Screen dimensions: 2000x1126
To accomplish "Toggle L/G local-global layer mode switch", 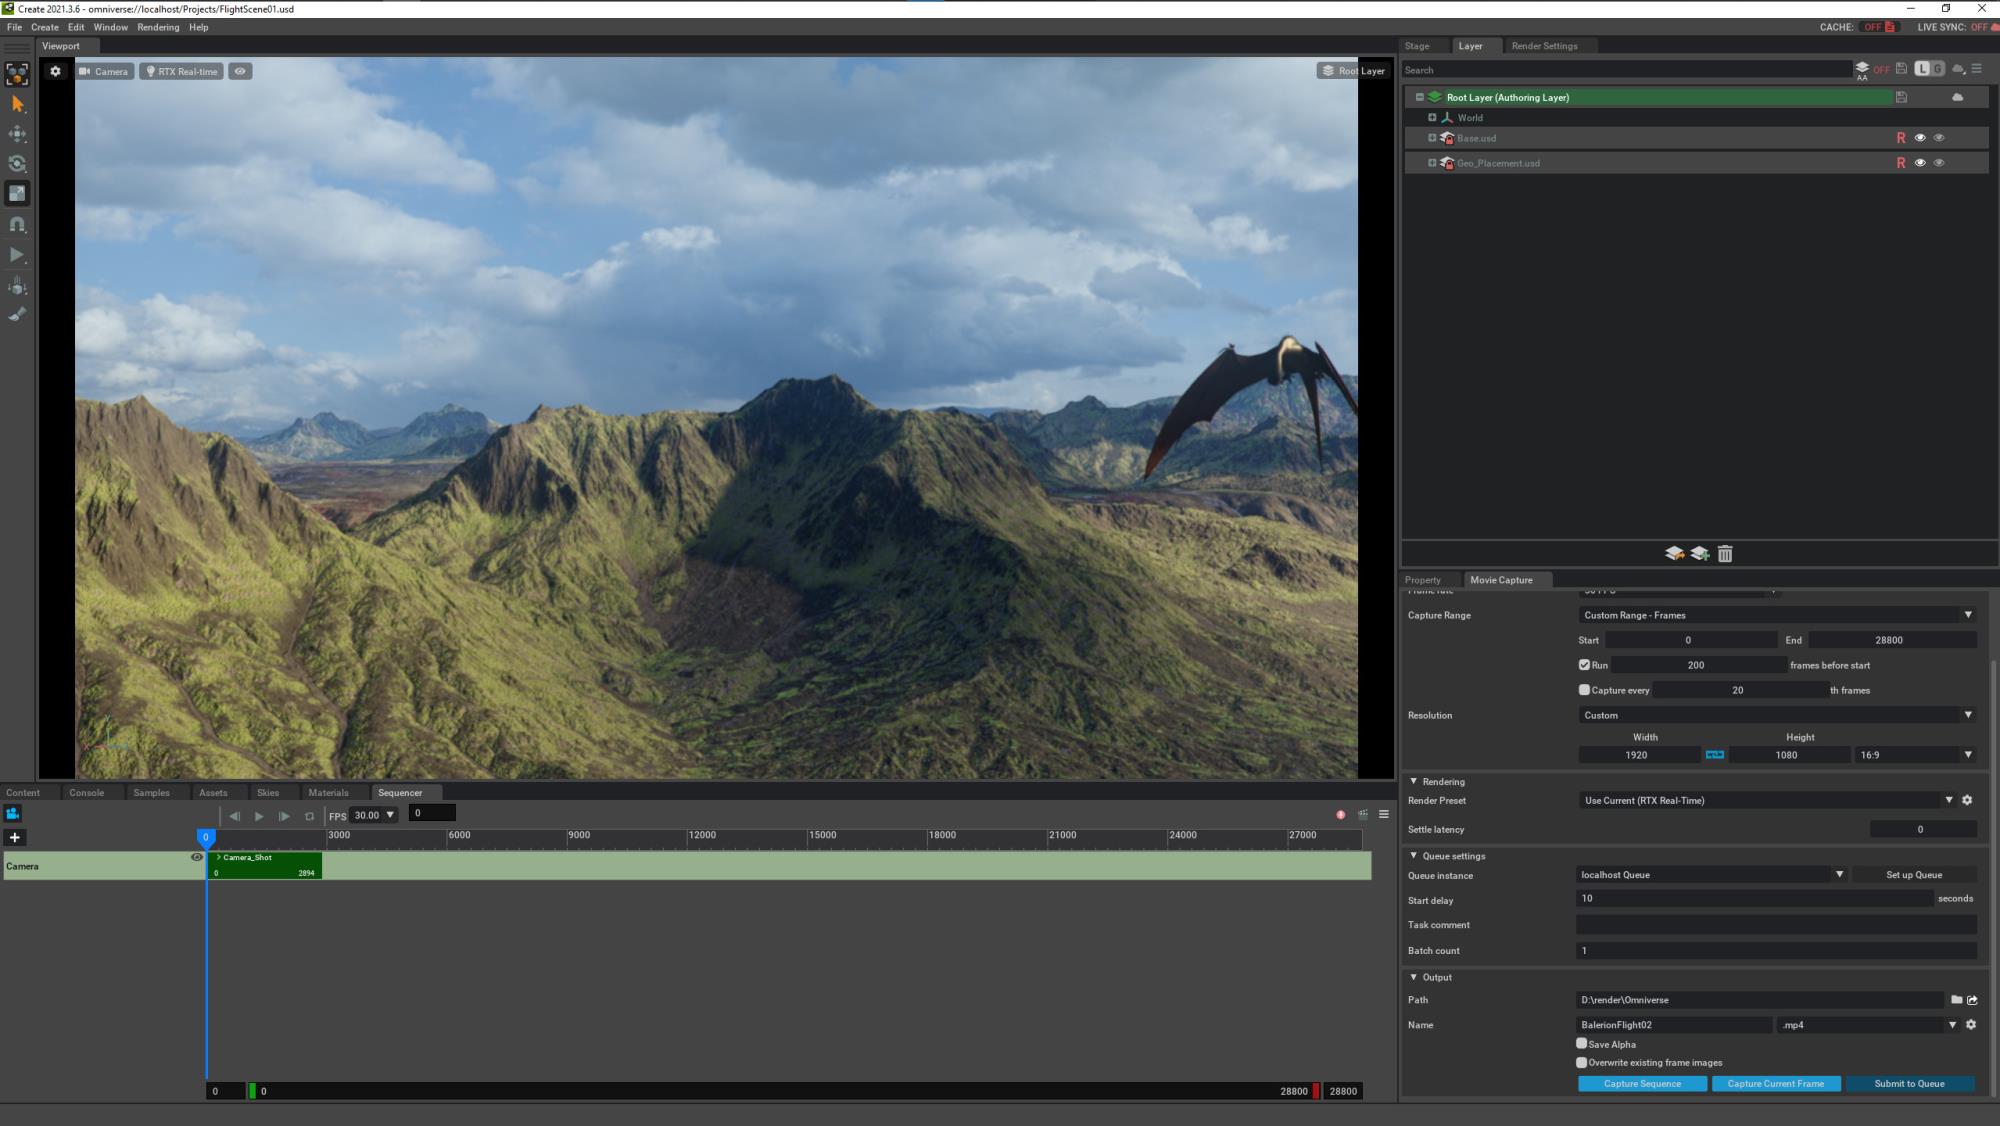I will pyautogui.click(x=1930, y=69).
